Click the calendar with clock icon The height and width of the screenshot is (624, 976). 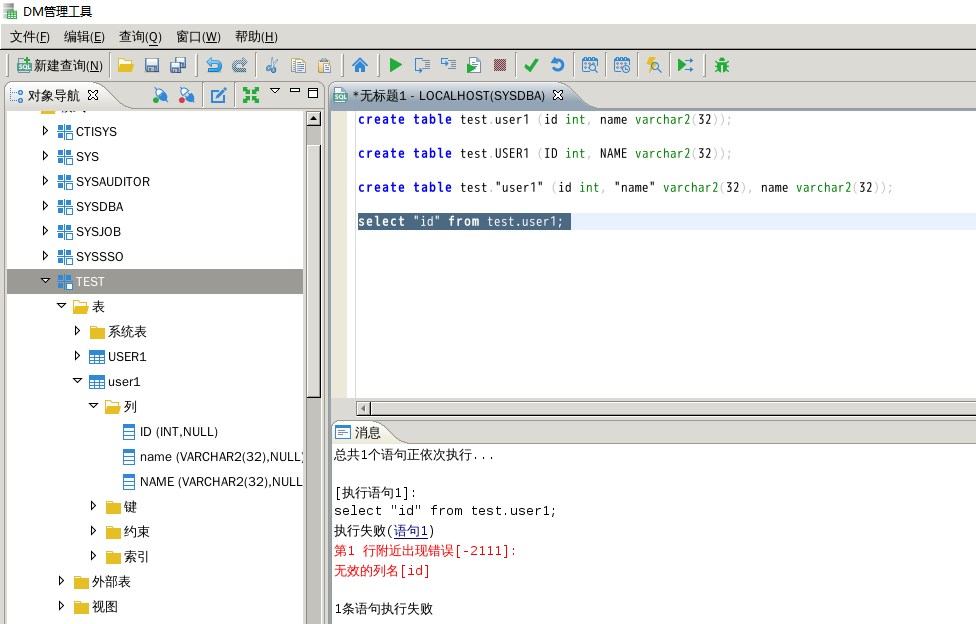click(x=622, y=65)
